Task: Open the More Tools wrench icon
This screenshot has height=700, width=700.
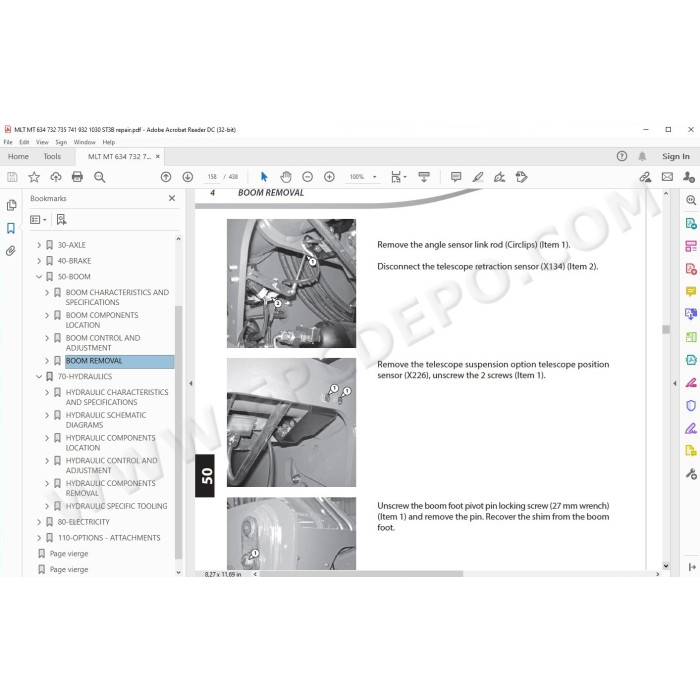Action: tap(691, 474)
